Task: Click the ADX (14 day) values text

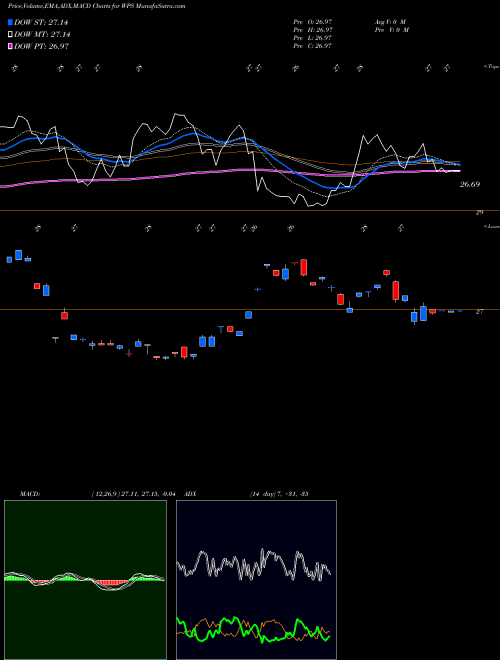Action: coord(279,494)
